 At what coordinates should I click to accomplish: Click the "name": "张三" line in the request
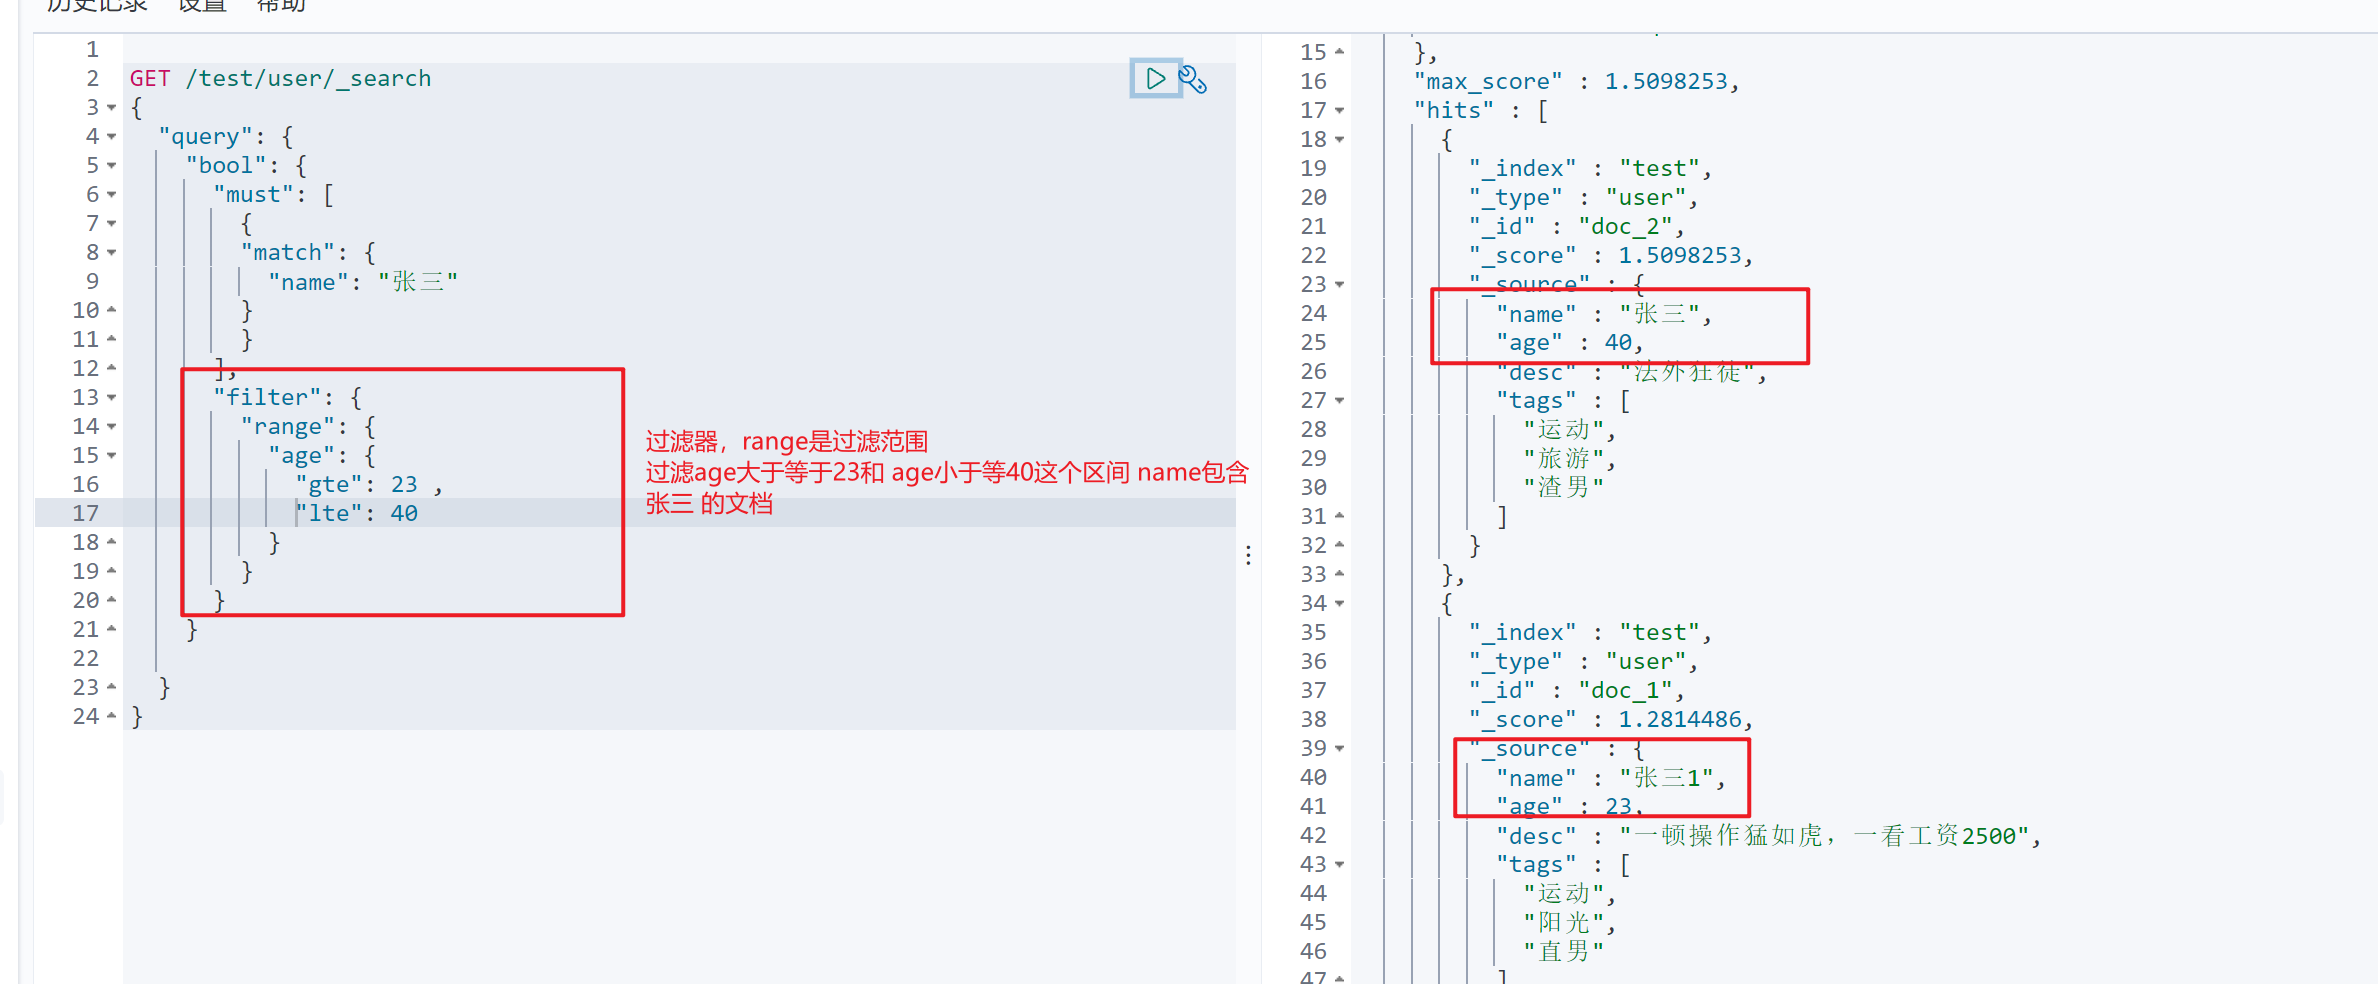[363, 282]
